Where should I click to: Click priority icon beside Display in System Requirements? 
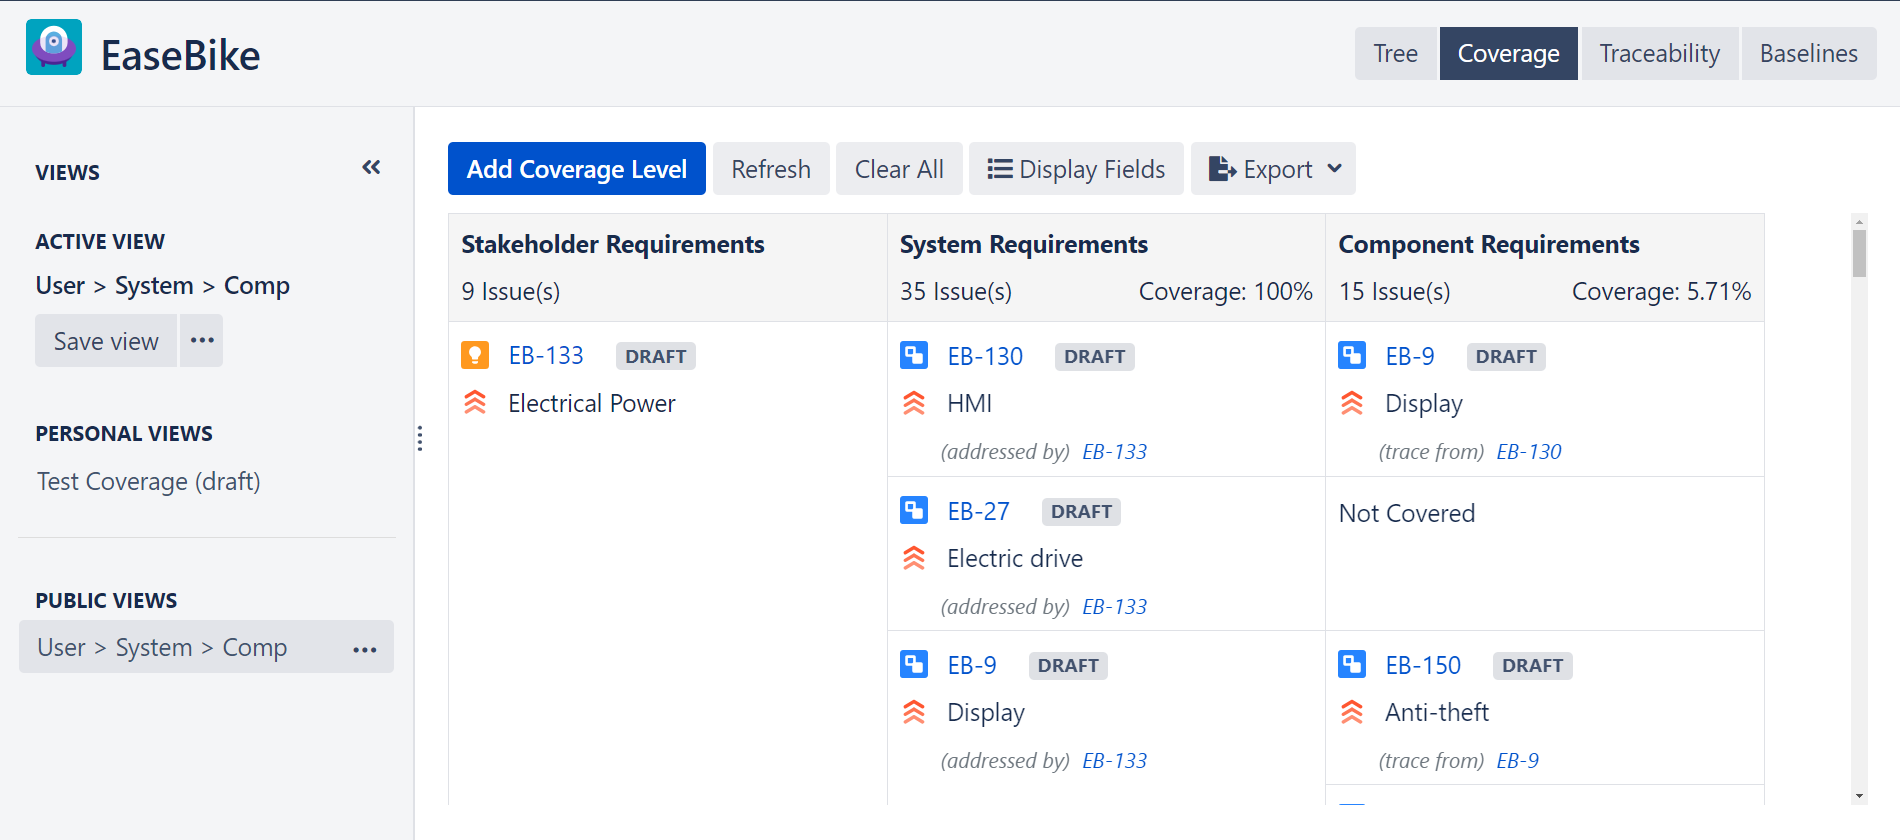click(x=914, y=711)
